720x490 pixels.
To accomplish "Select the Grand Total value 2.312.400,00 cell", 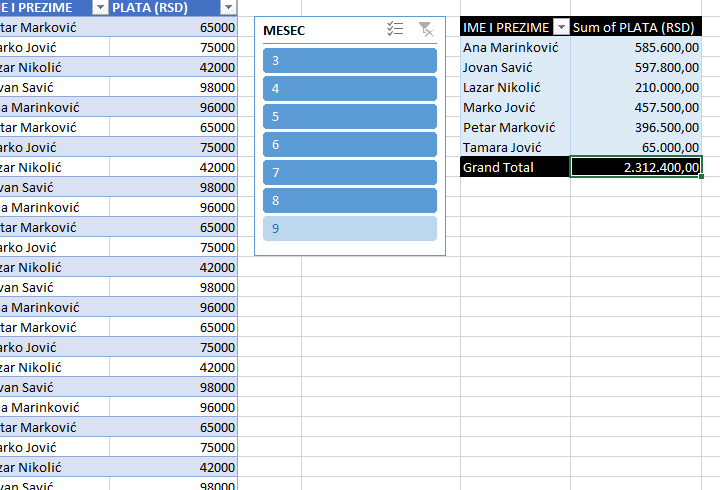I will [636, 167].
